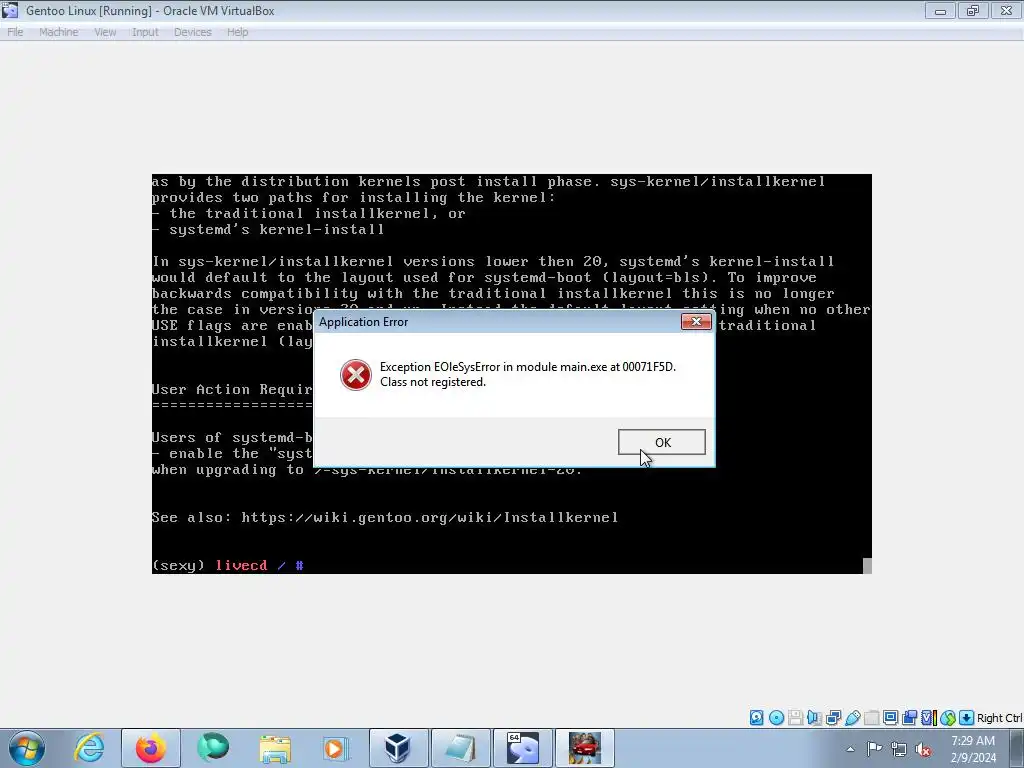
Task: Click the wiki.gentoo.org Installkernel URL text
Action: tap(430, 517)
